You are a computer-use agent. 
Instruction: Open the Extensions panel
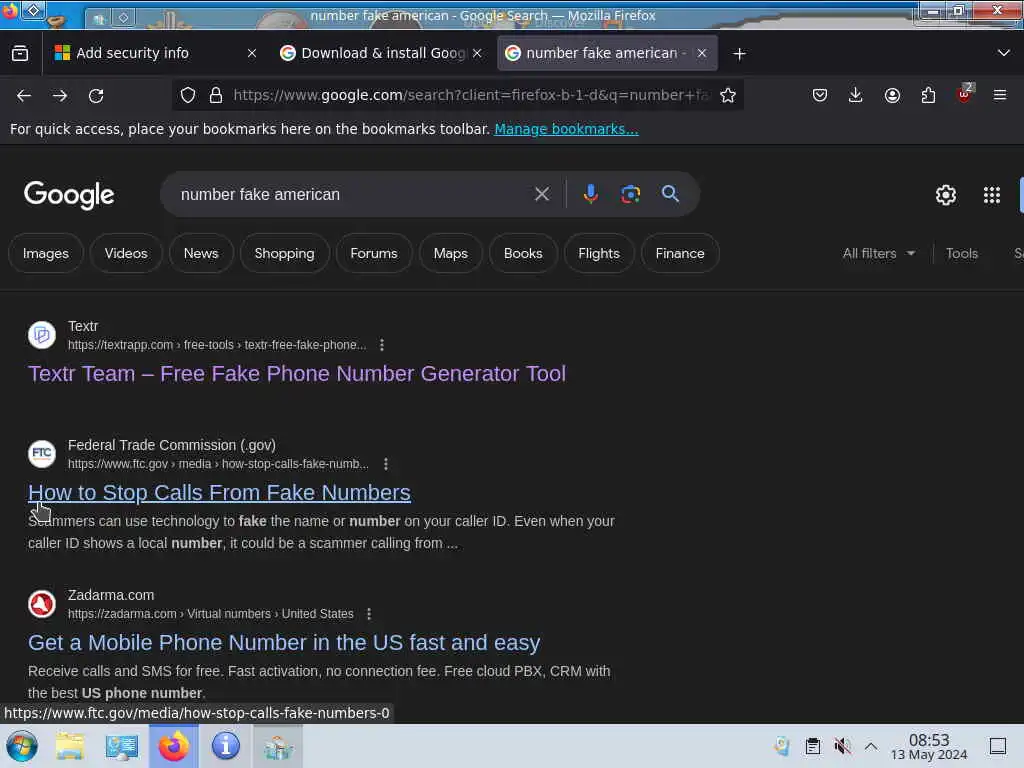tap(928, 95)
